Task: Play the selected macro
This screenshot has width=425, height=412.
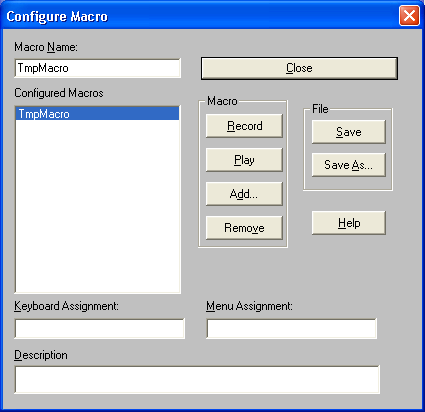Action: tap(244, 160)
